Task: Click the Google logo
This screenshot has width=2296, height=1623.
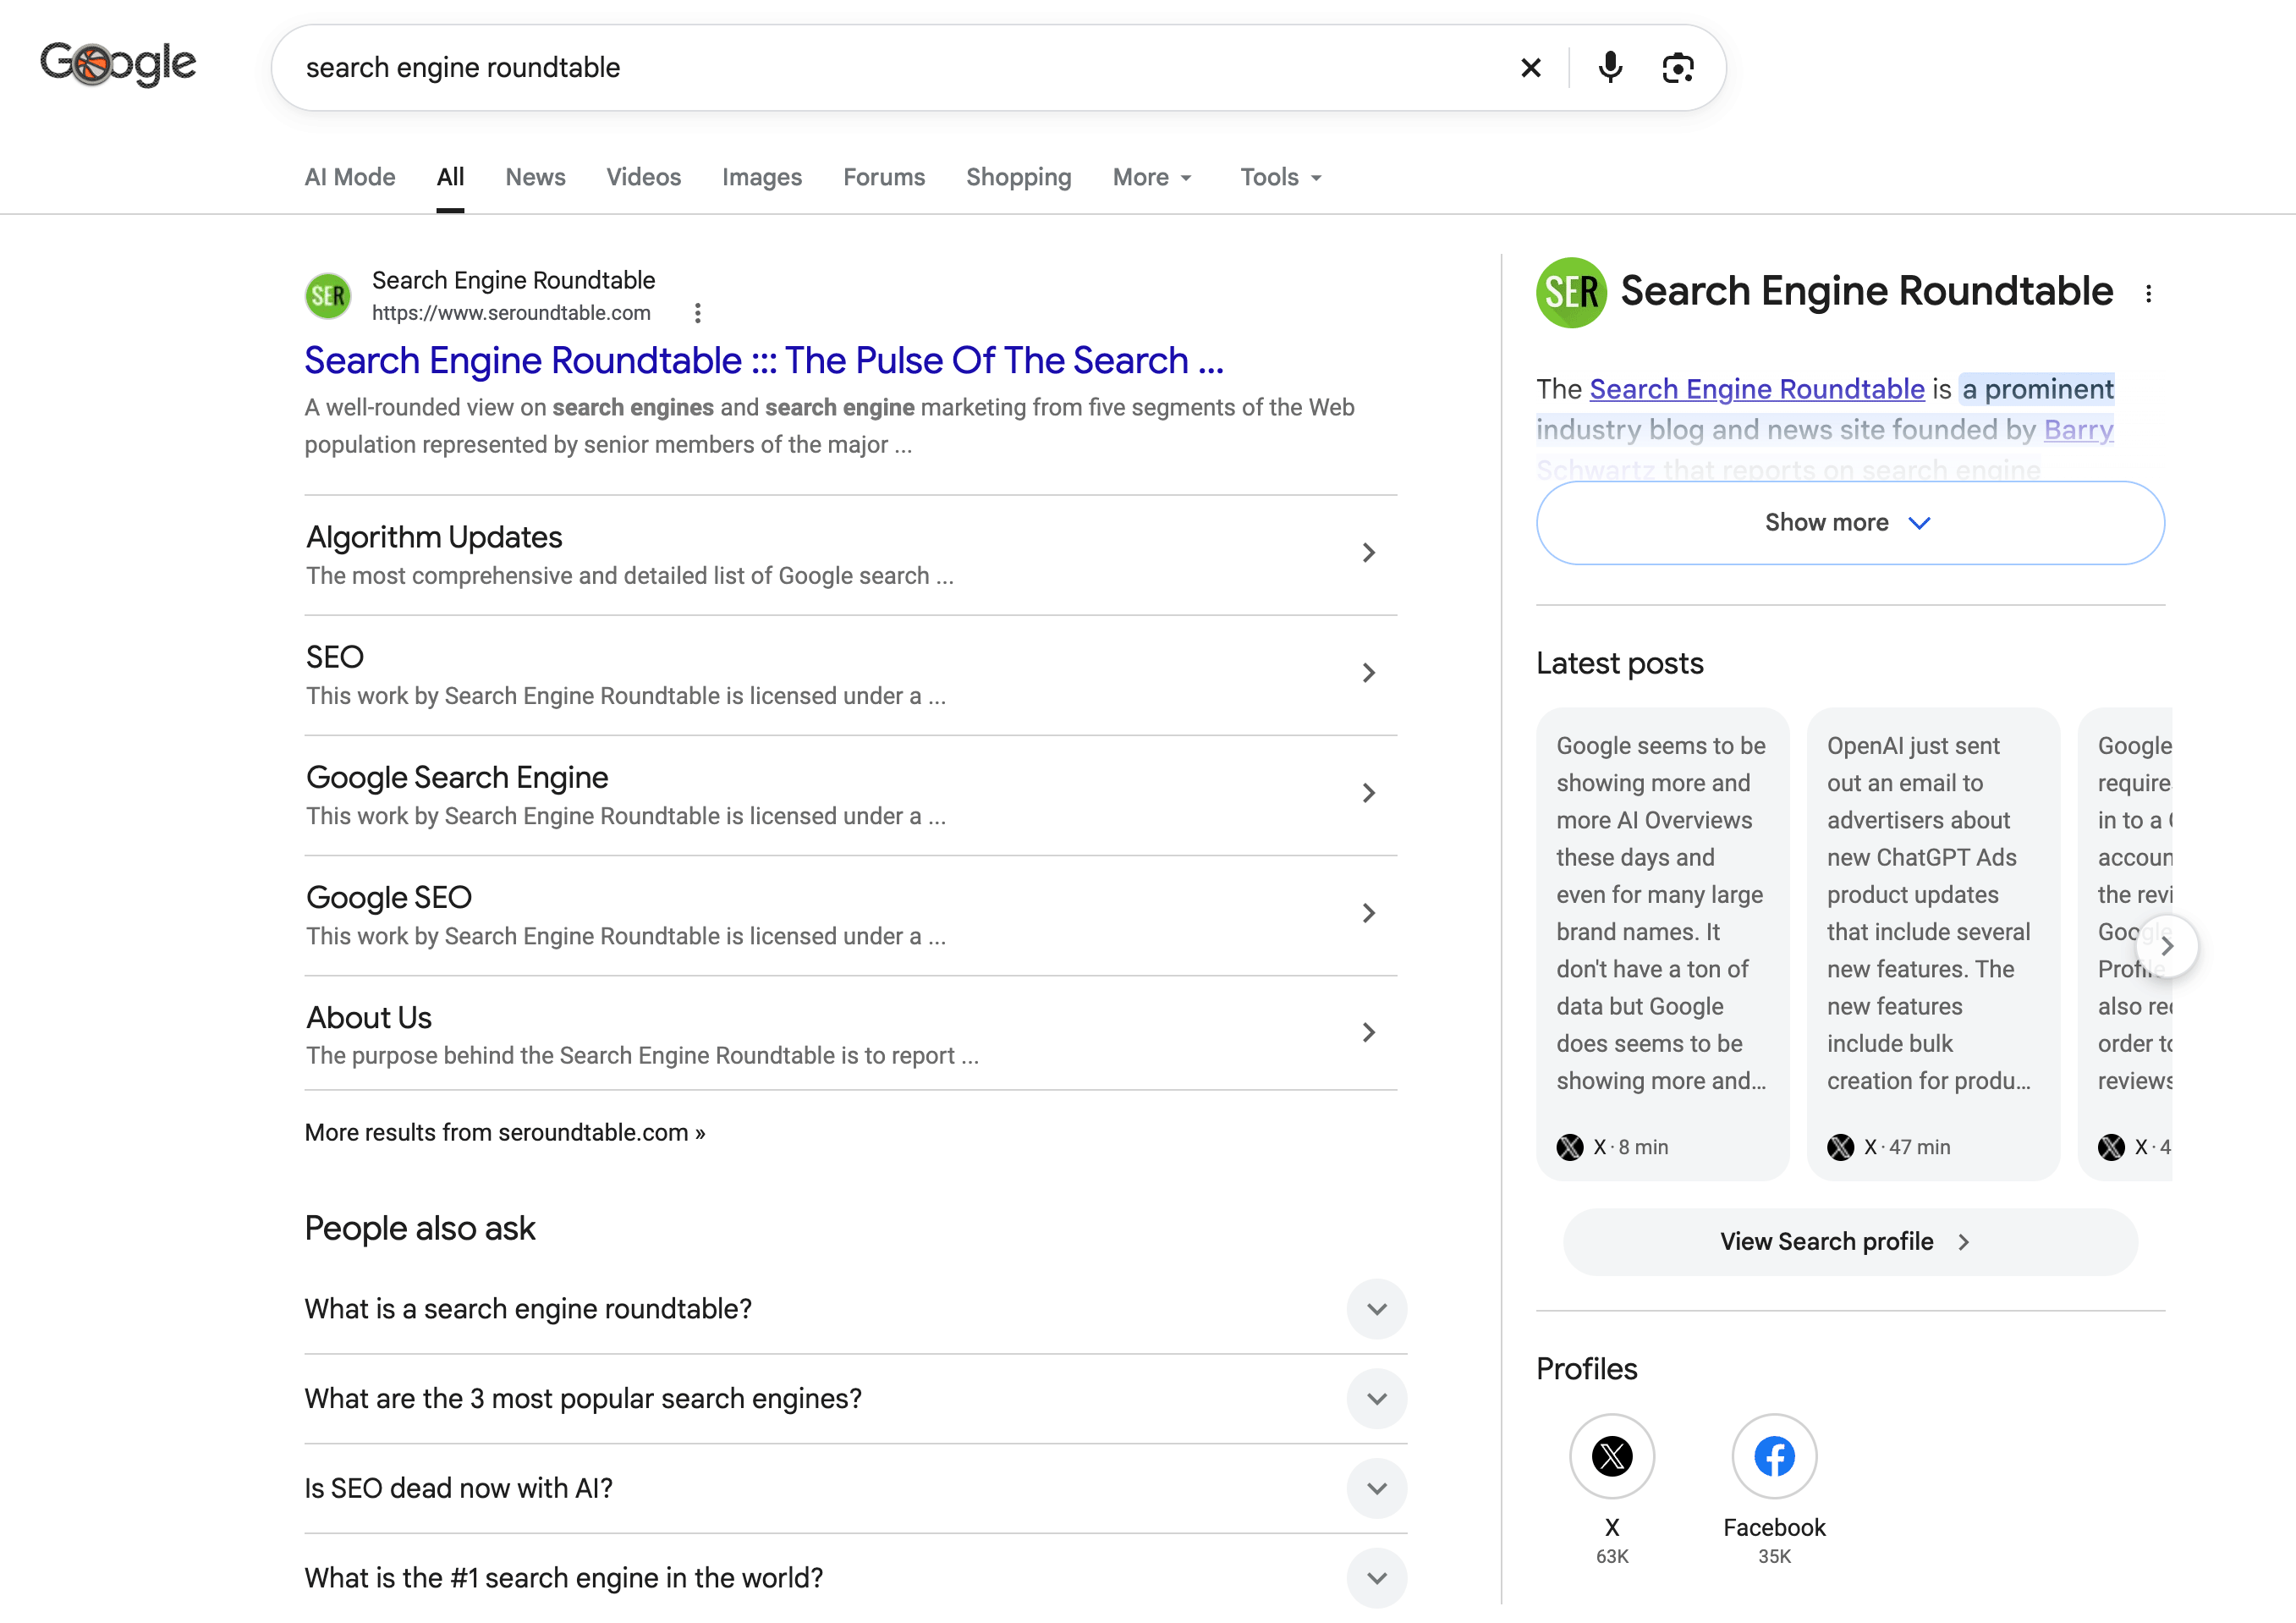Action: click(x=118, y=65)
